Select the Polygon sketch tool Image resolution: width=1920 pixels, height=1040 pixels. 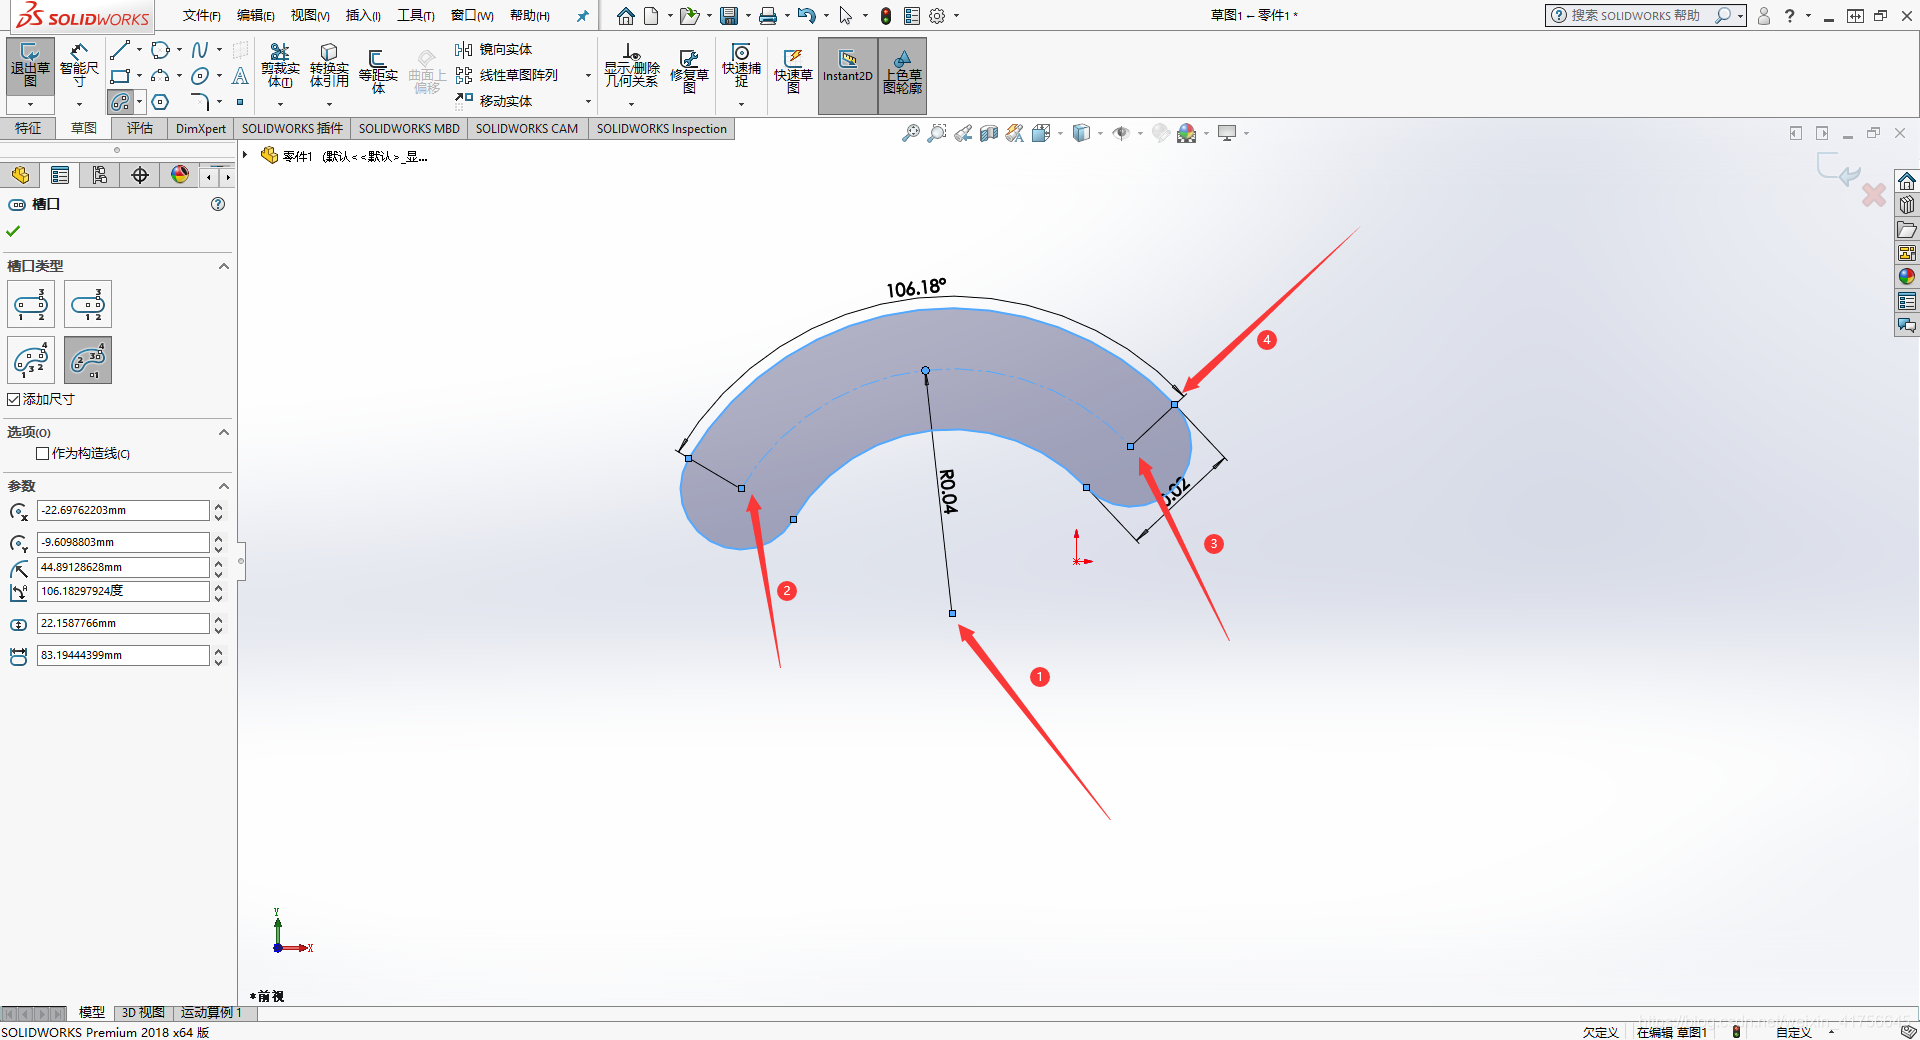(x=160, y=102)
